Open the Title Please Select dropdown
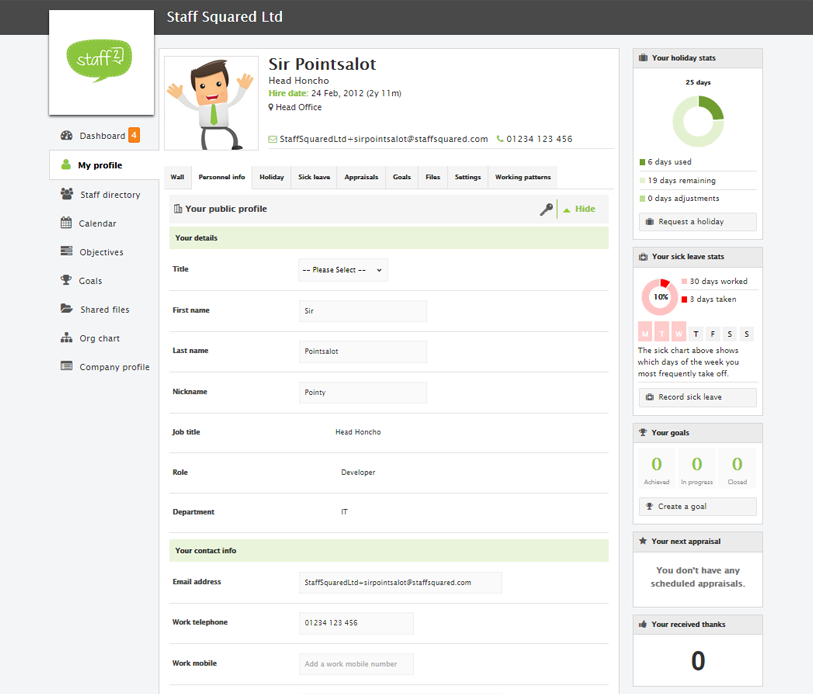 [342, 270]
